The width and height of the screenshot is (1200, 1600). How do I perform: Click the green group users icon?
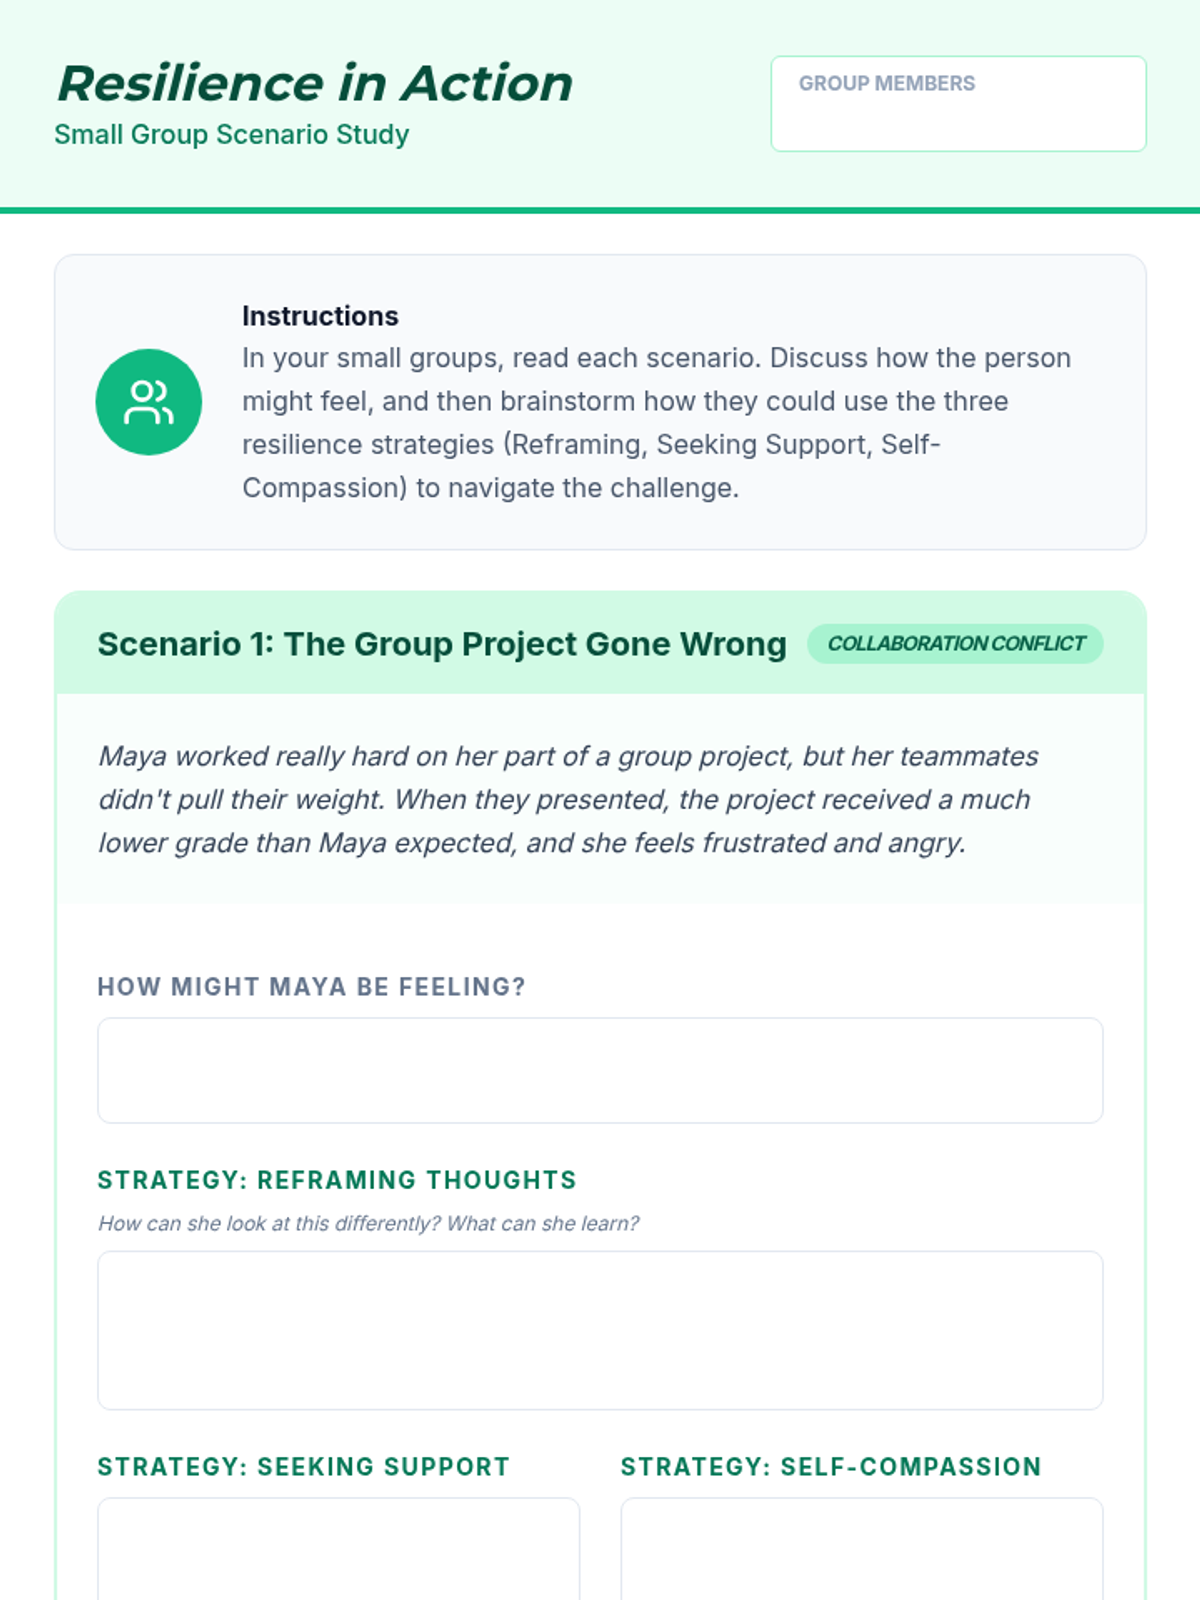pos(148,402)
